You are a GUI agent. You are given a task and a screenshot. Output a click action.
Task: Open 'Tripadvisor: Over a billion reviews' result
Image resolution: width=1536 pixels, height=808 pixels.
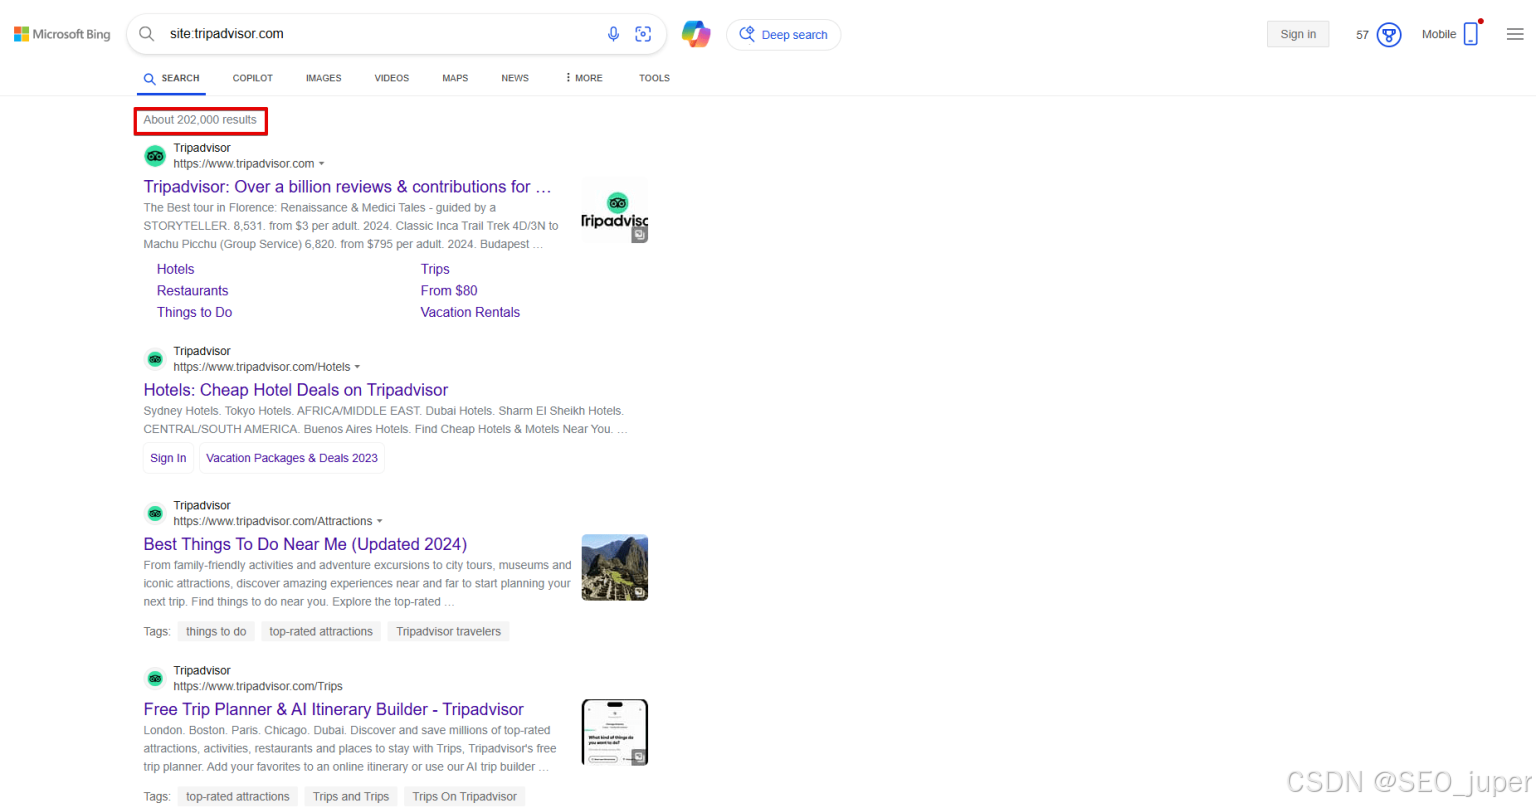347,187
